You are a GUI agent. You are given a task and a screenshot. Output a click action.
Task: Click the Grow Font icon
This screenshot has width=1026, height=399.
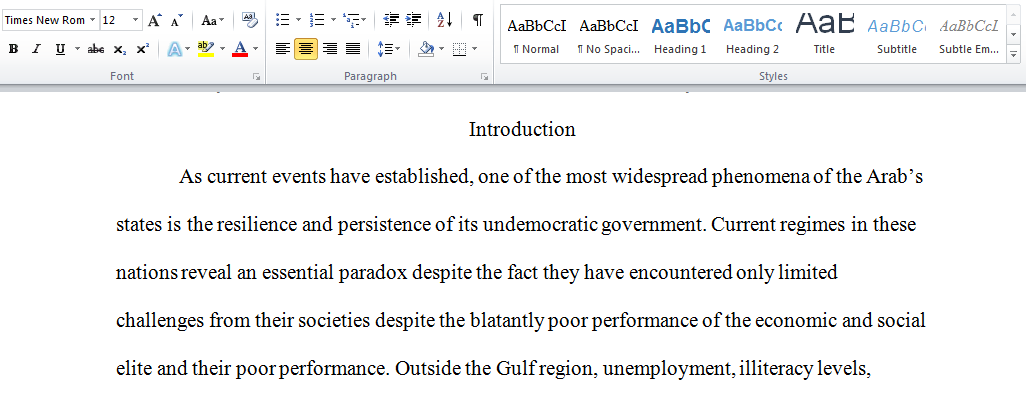pos(154,20)
